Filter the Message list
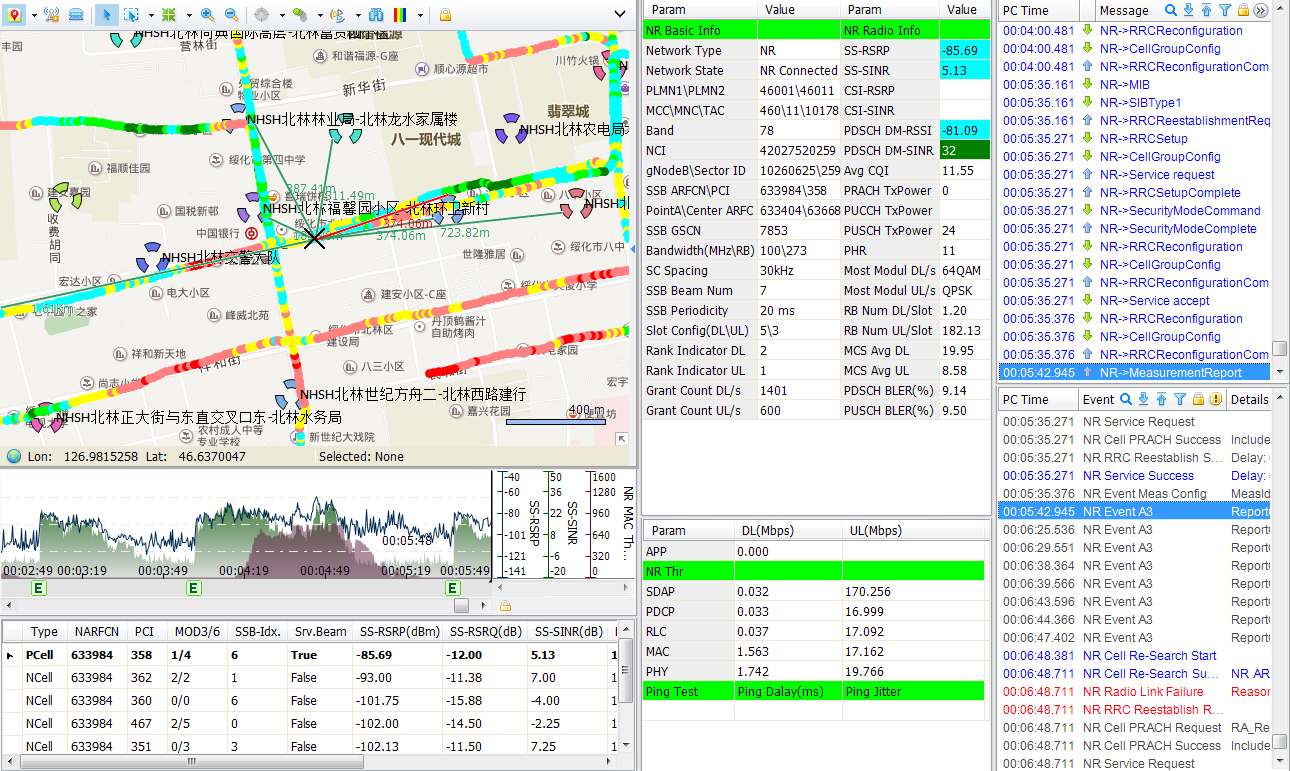1290x771 pixels. coord(1225,10)
